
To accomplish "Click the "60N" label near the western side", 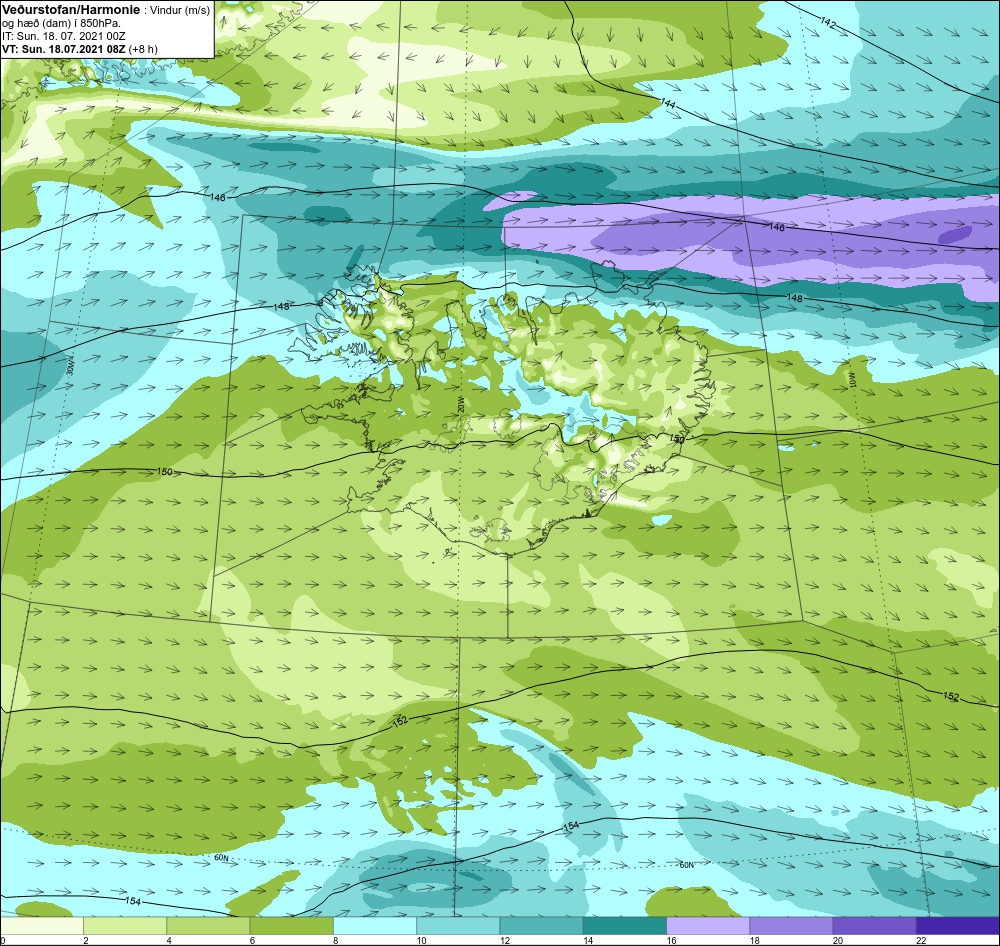I will (x=221, y=858).
